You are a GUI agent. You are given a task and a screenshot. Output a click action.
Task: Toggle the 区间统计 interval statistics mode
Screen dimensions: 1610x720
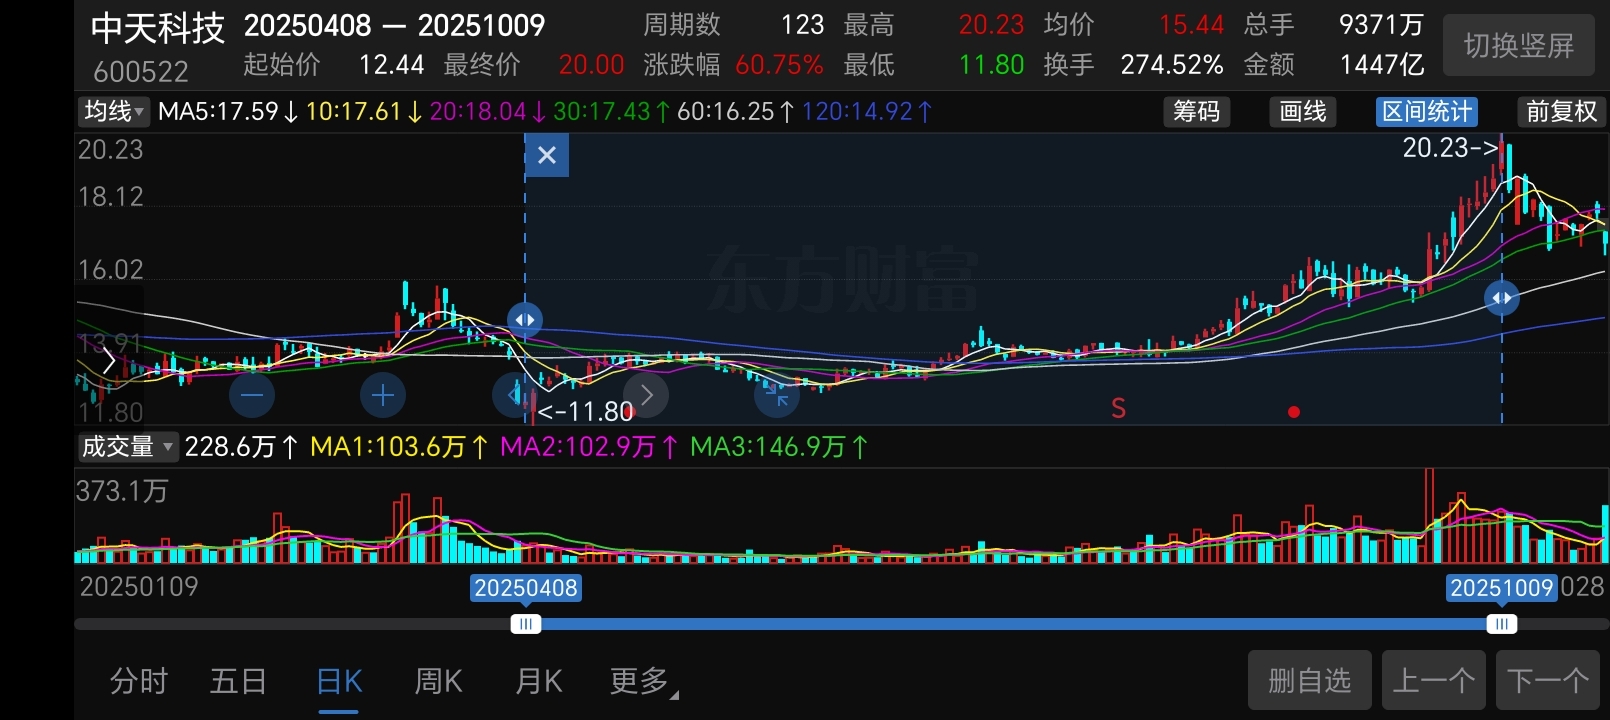(x=1427, y=111)
